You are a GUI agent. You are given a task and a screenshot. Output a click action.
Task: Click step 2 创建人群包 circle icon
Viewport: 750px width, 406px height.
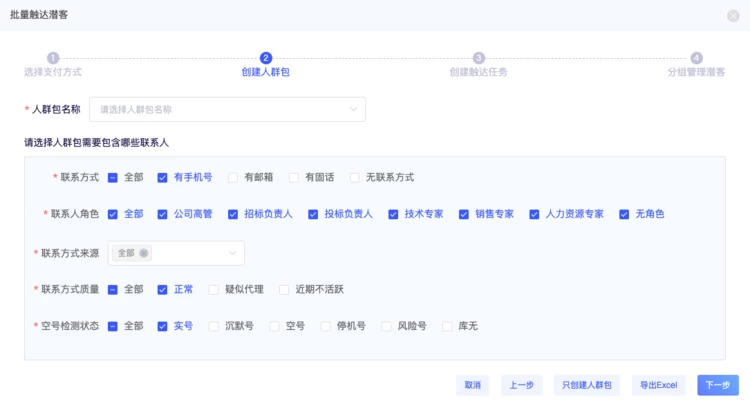click(x=266, y=58)
